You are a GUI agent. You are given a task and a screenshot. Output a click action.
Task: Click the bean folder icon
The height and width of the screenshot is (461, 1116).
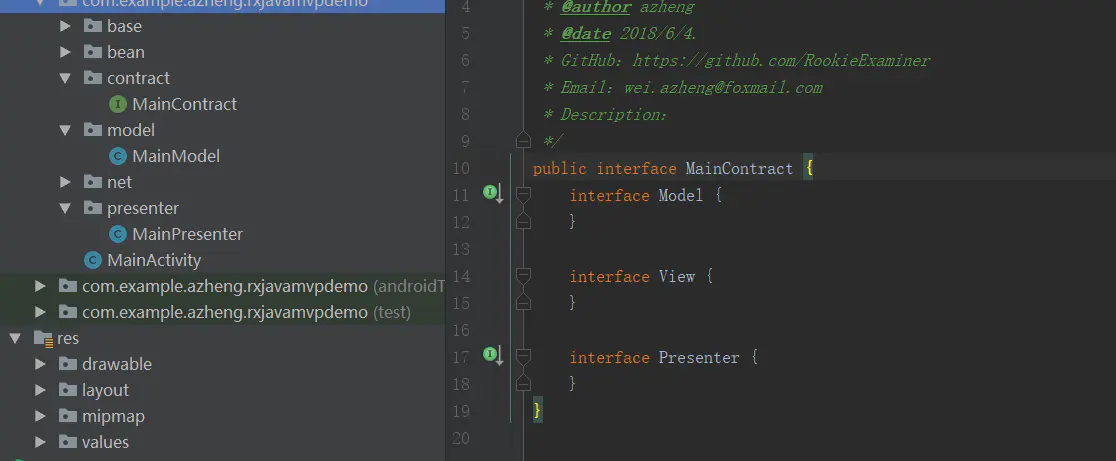(93, 52)
